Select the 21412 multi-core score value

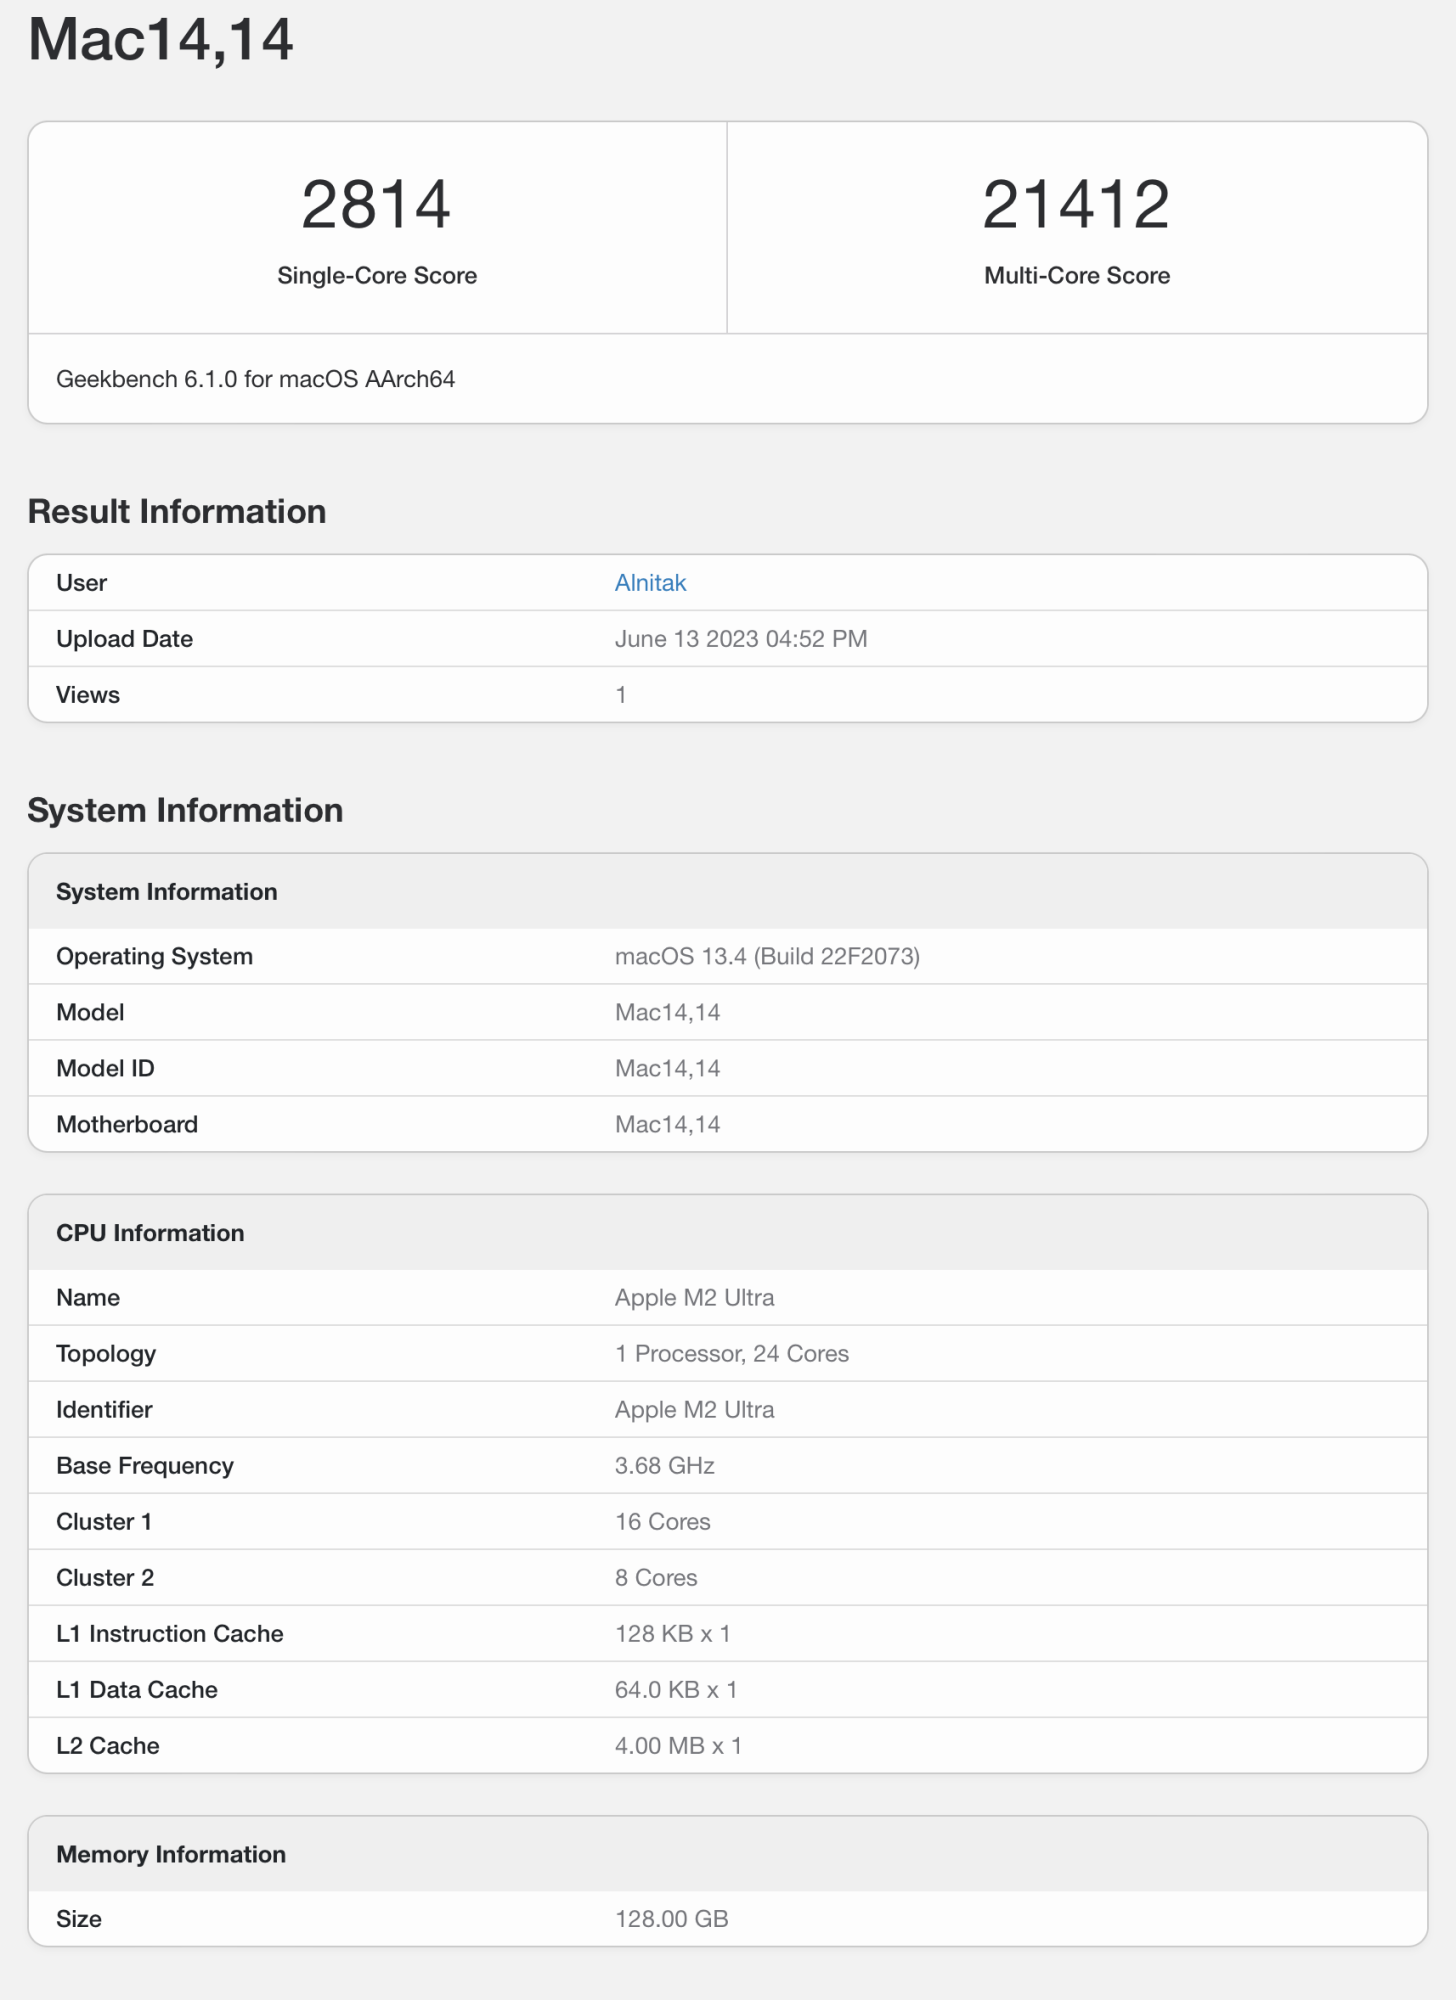(1076, 205)
